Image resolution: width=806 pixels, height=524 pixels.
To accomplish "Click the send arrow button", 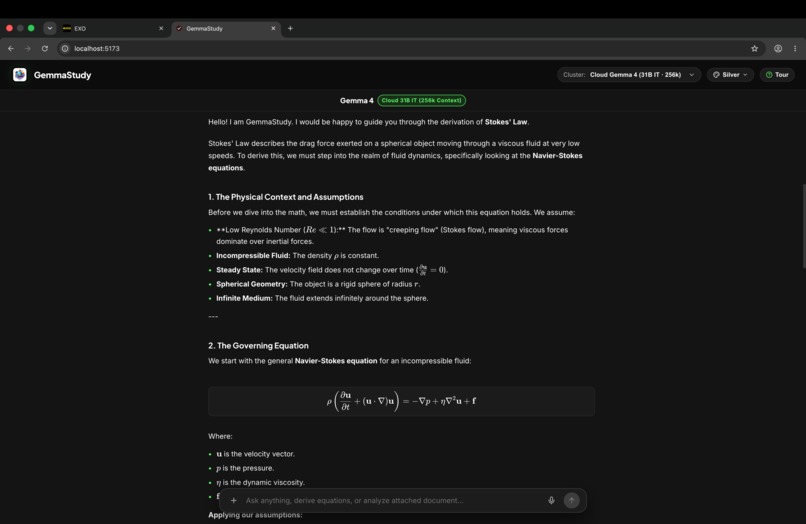I will (x=571, y=500).
